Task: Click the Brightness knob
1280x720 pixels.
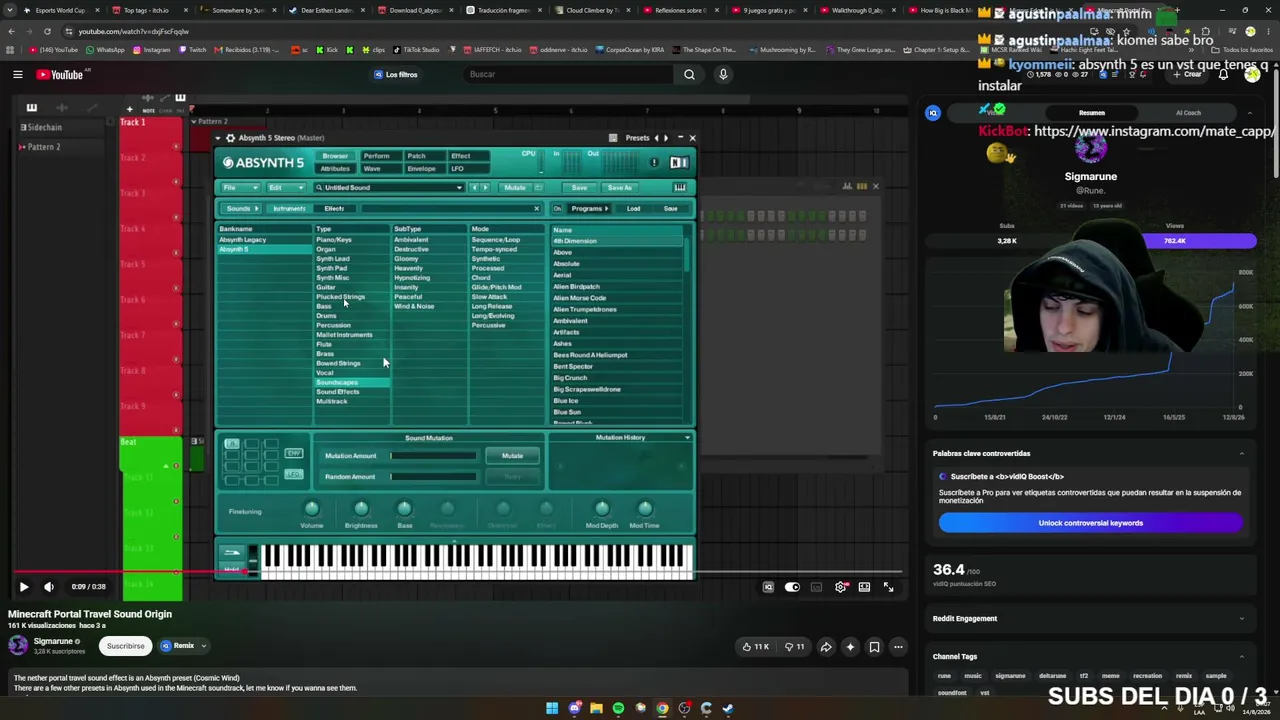Action: click(x=361, y=510)
